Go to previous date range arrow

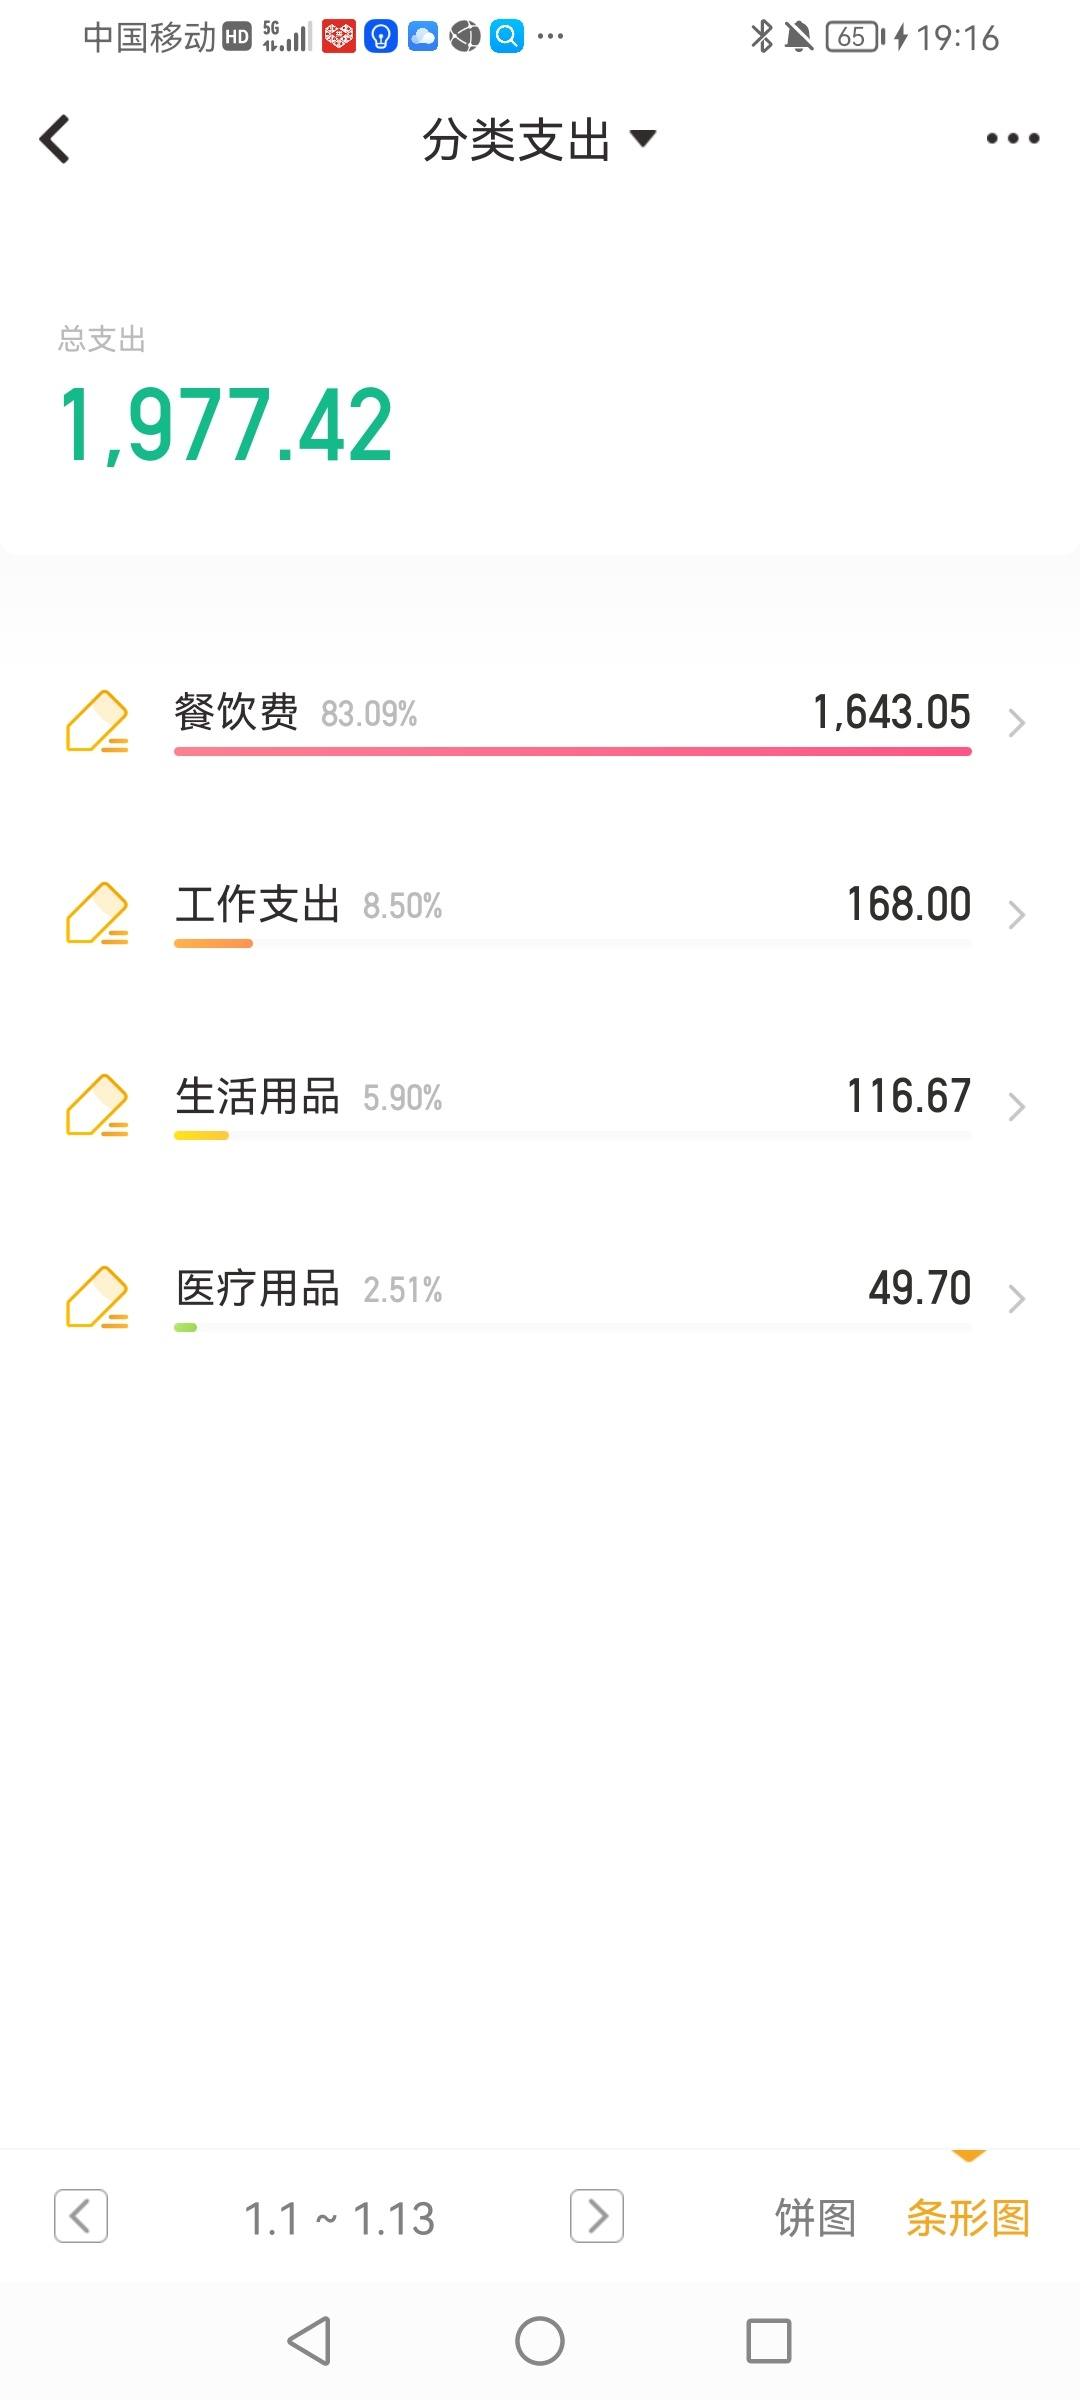click(81, 2216)
